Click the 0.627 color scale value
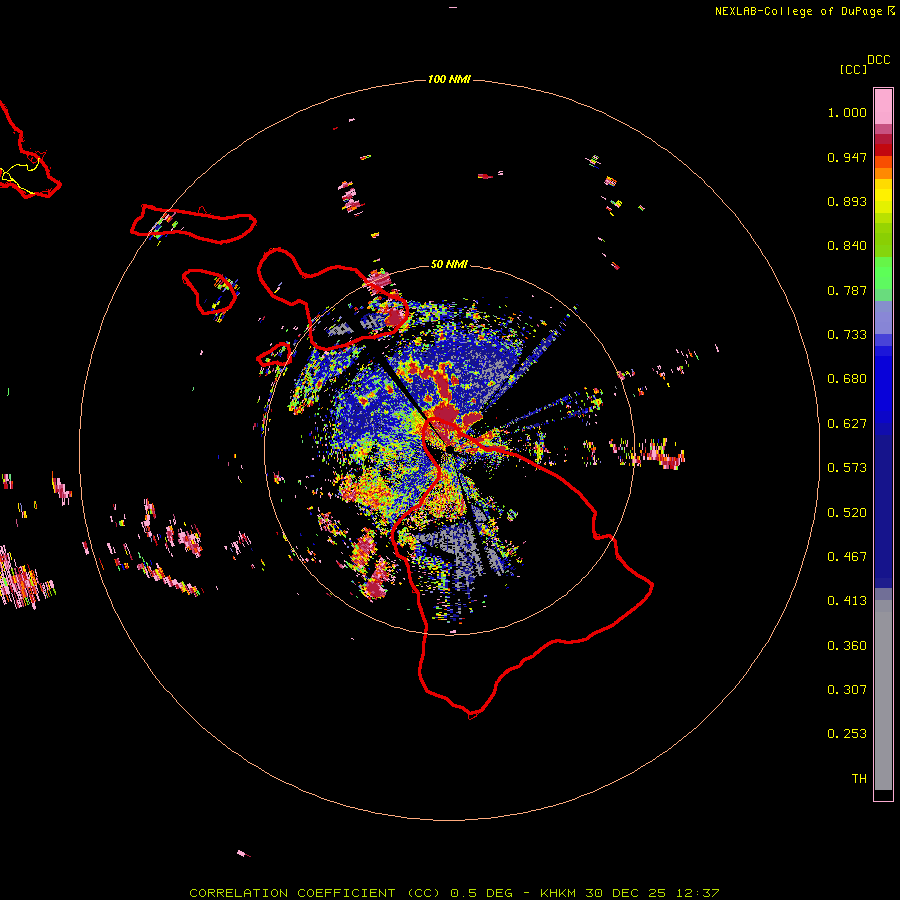The image size is (900, 900). click(x=847, y=424)
